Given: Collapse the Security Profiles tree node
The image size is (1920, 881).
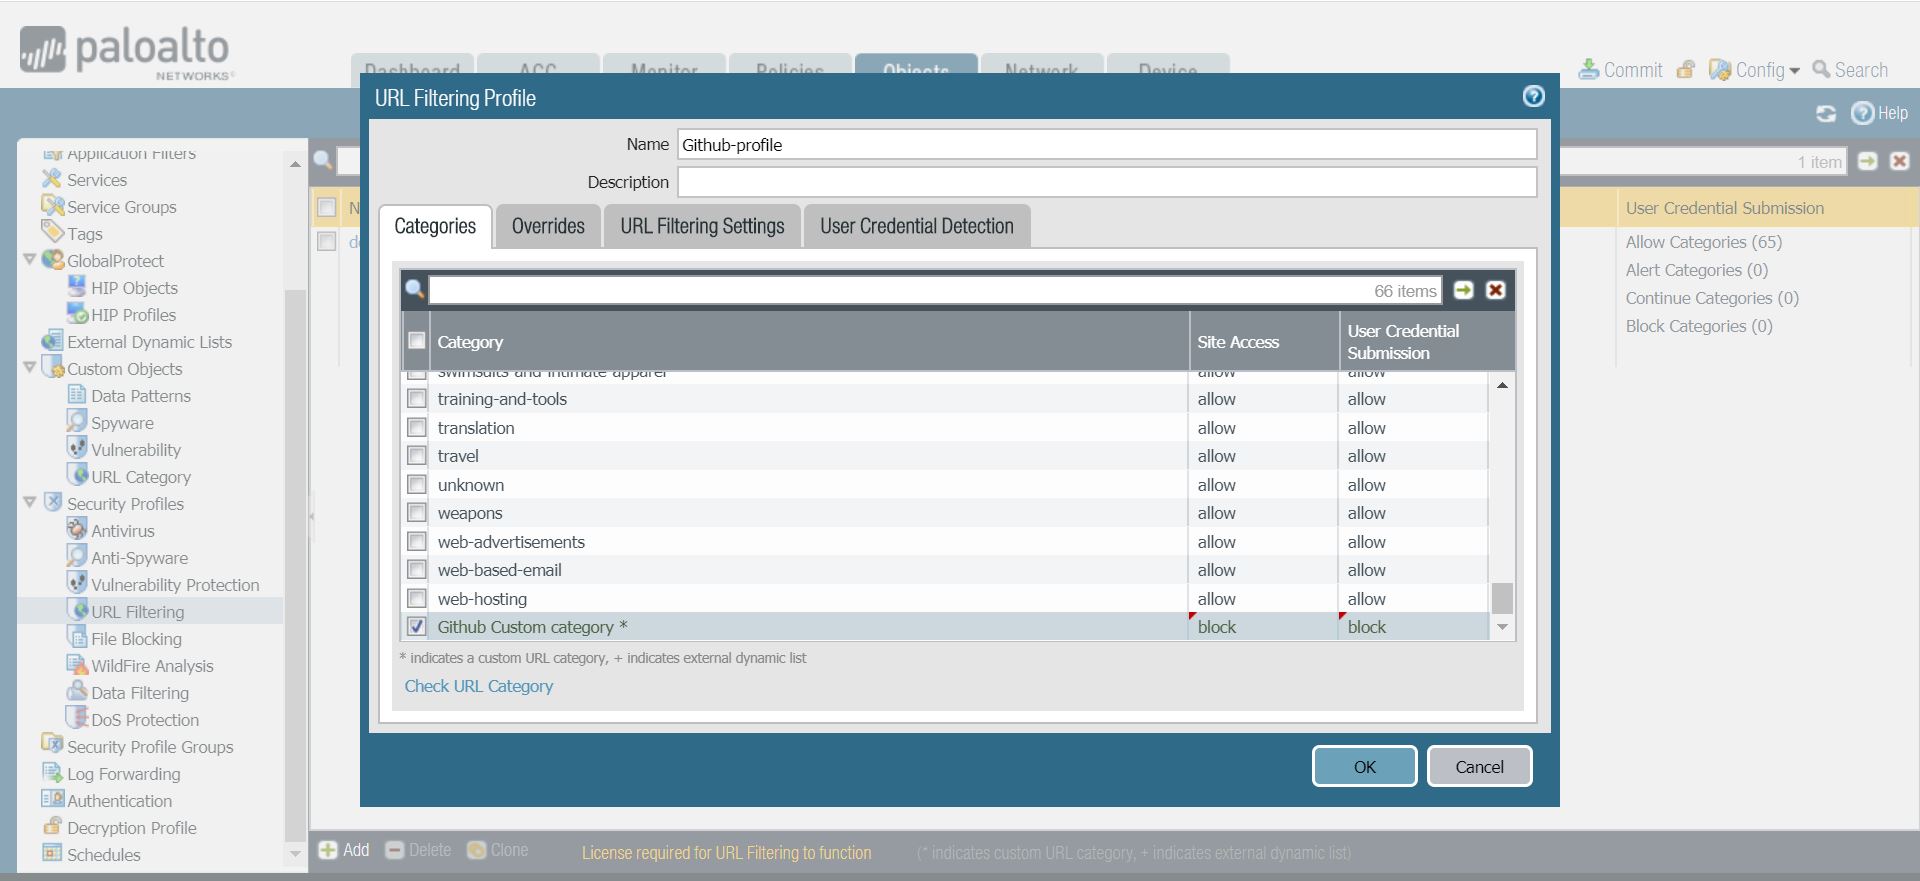Looking at the screenshot, I should [x=30, y=503].
